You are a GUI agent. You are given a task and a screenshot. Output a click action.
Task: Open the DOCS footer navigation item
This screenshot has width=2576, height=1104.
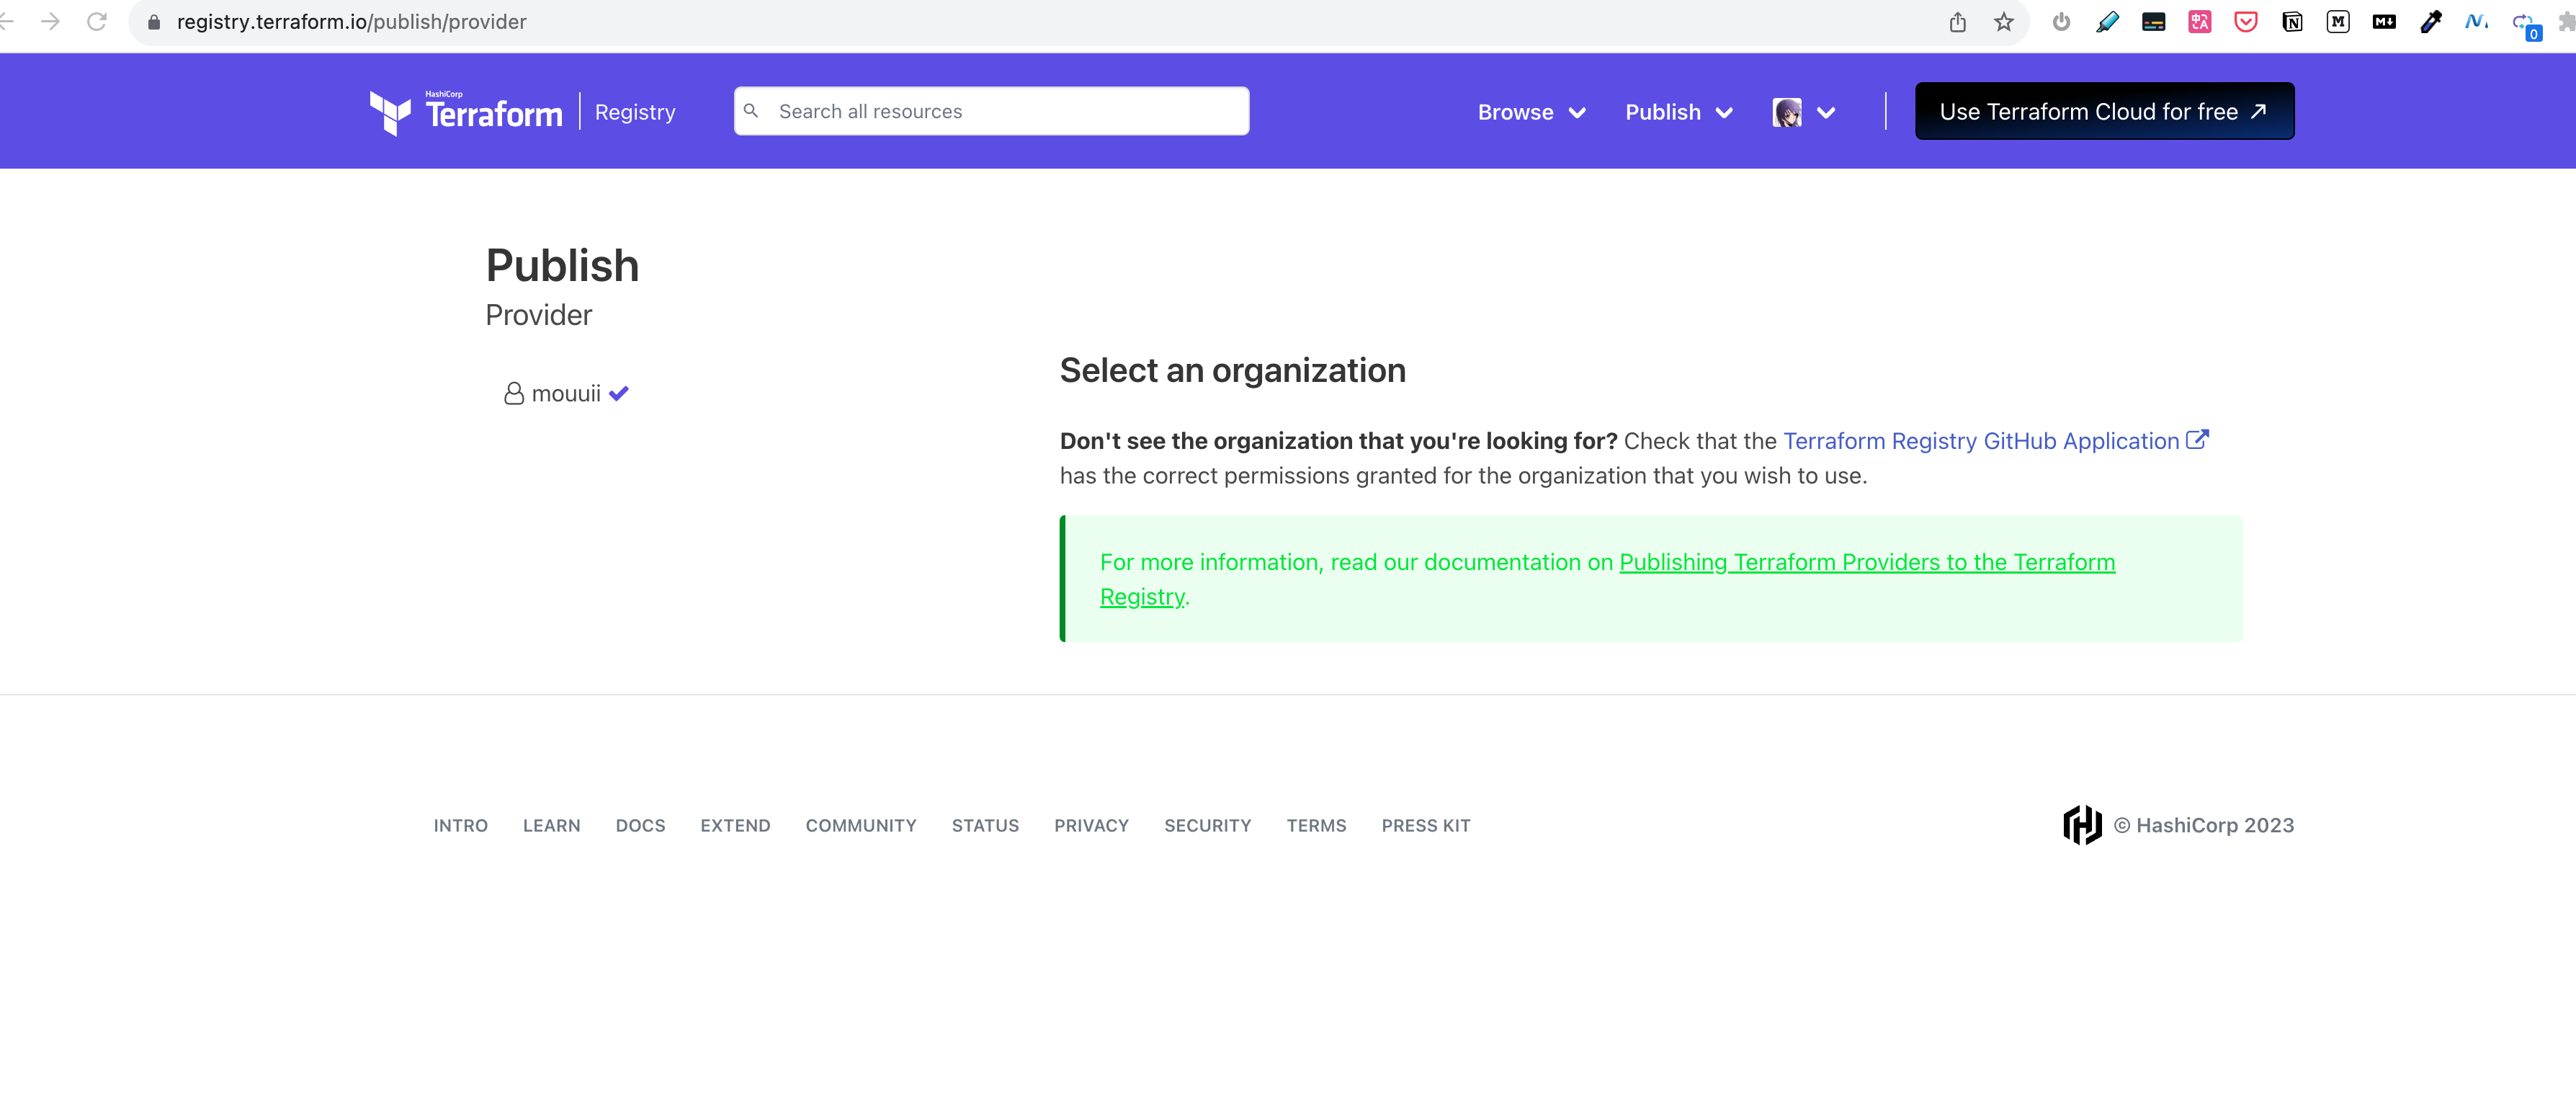click(640, 825)
